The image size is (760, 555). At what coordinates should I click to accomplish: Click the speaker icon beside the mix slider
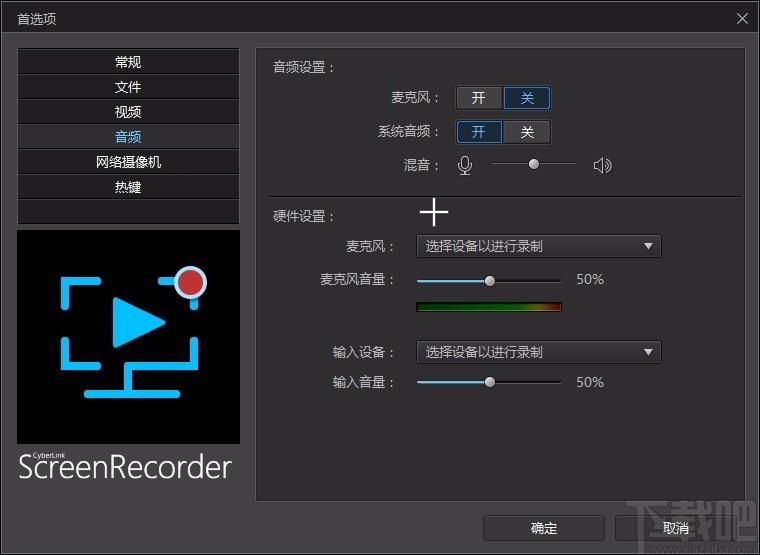[602, 165]
